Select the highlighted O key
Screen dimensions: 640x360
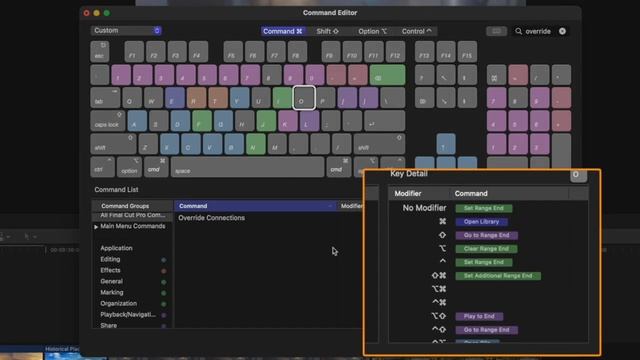(304, 98)
